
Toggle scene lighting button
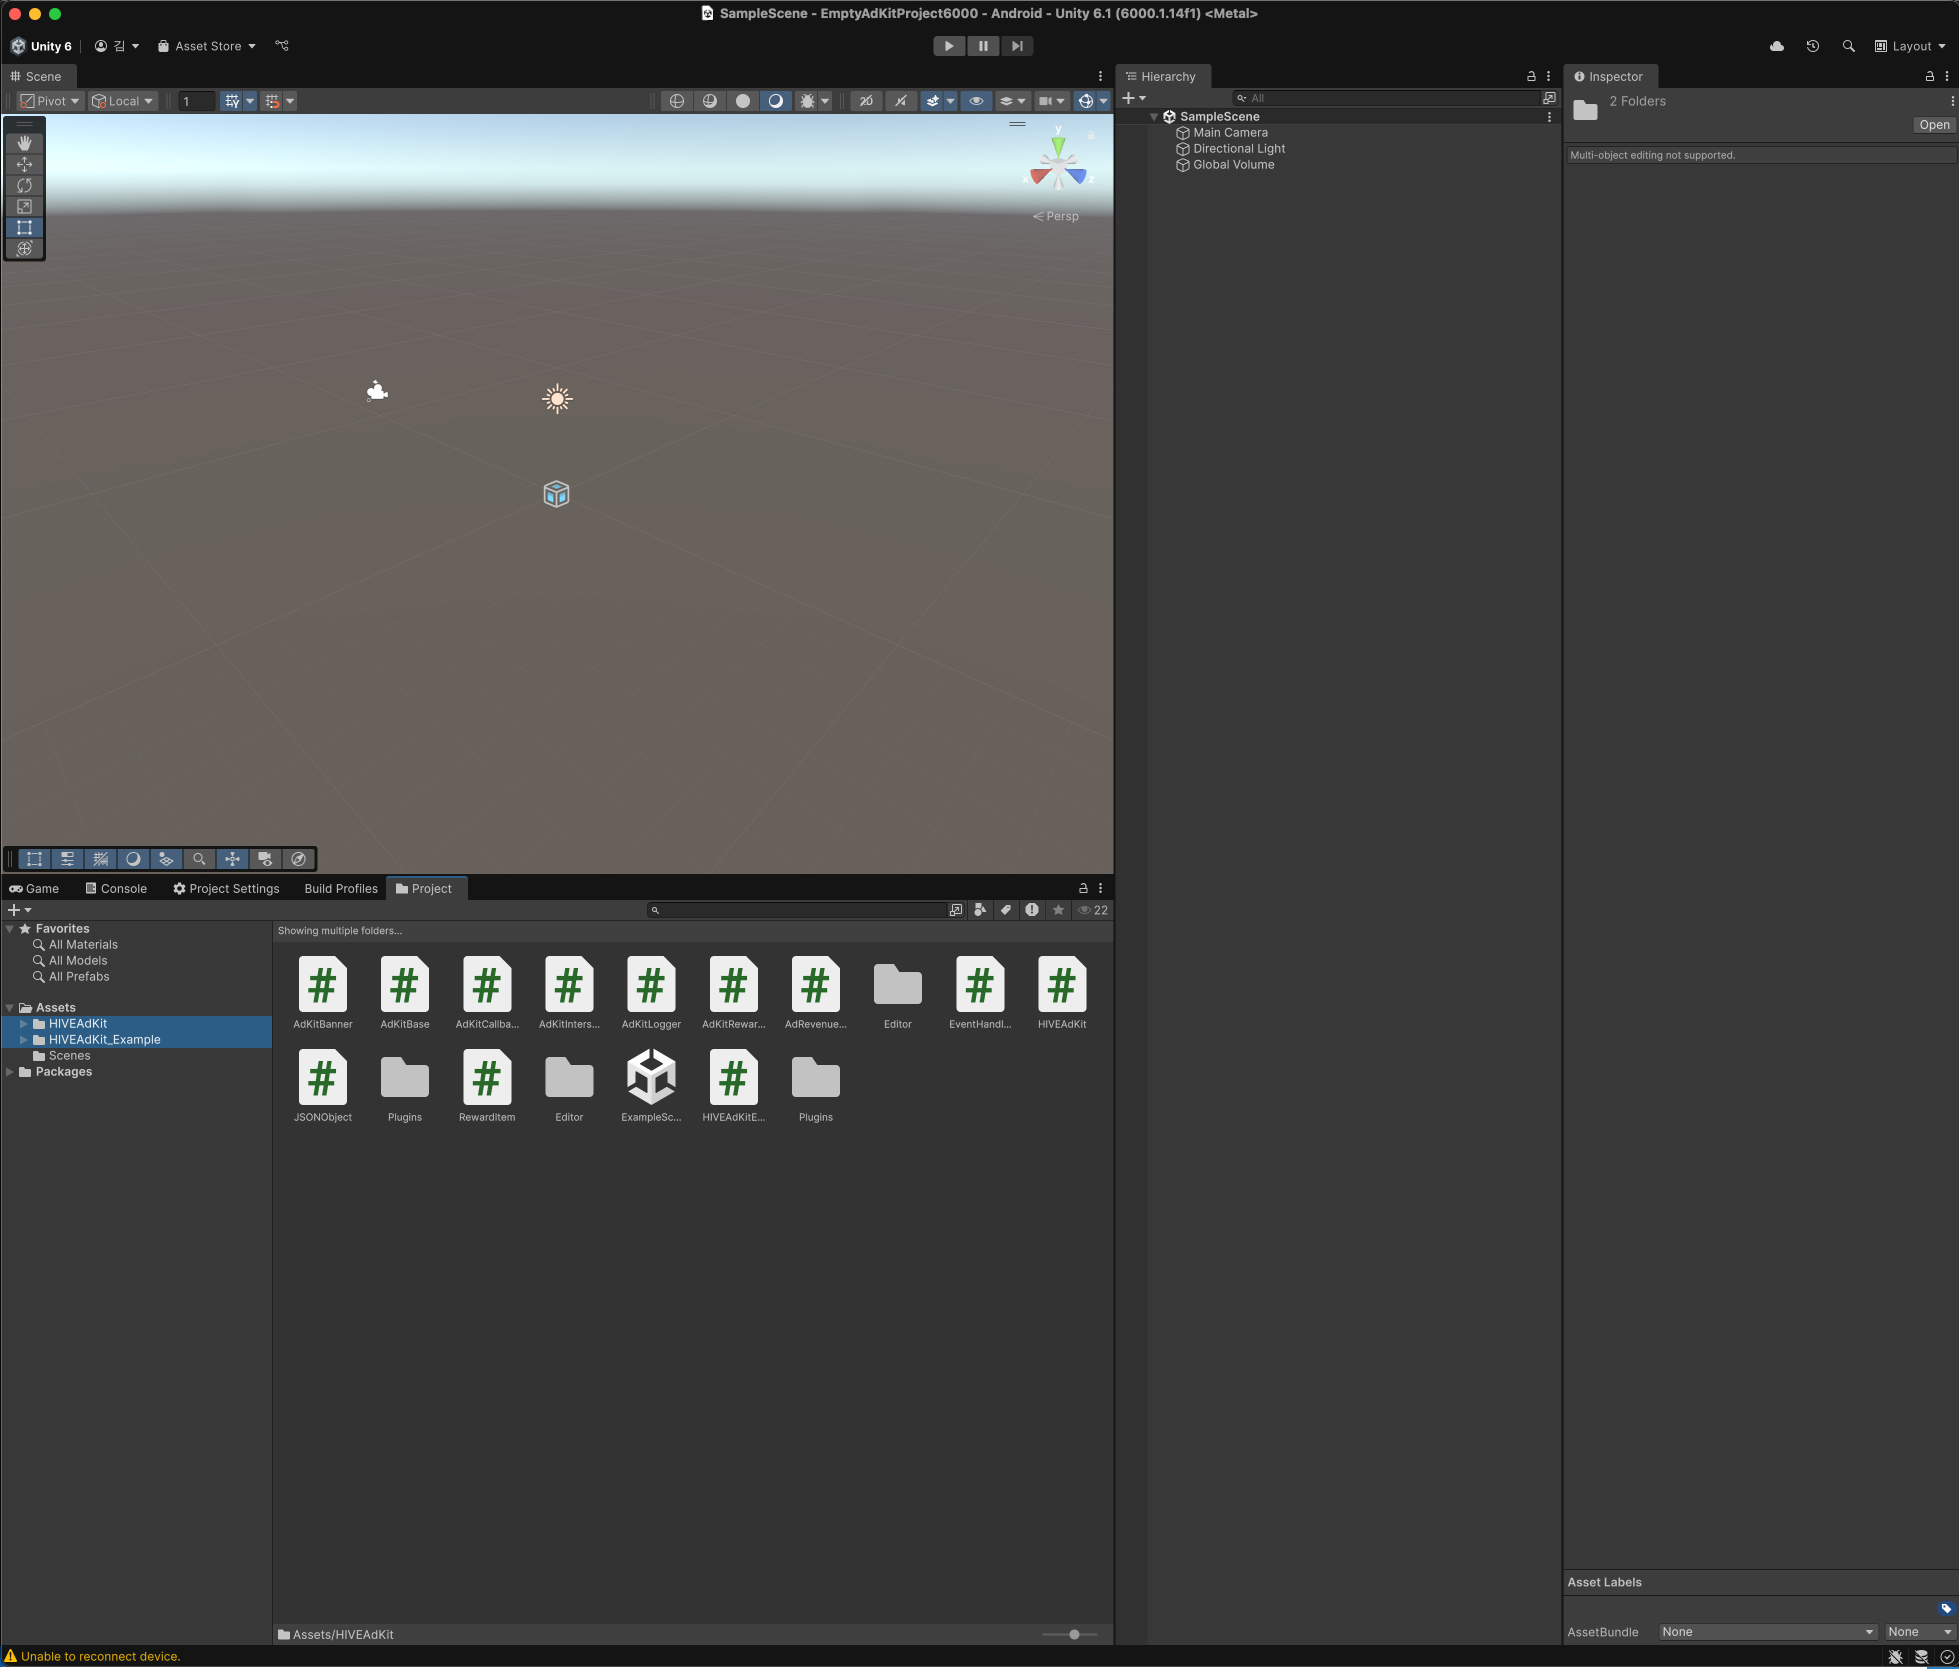click(x=775, y=101)
